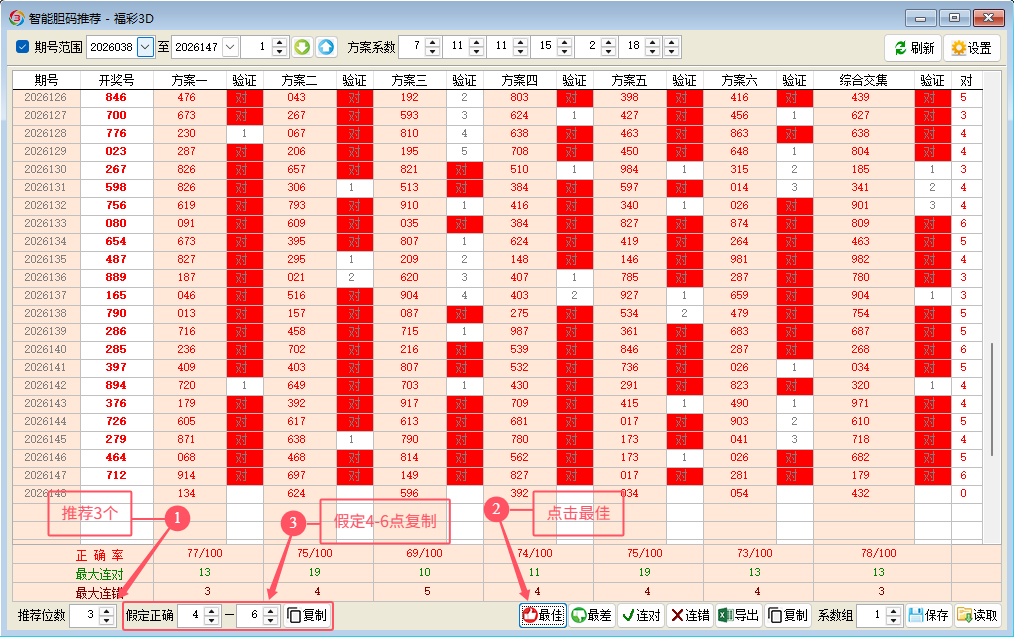
Task: Adjust first 方案系数 spinner showing 7
Action: coord(433,47)
